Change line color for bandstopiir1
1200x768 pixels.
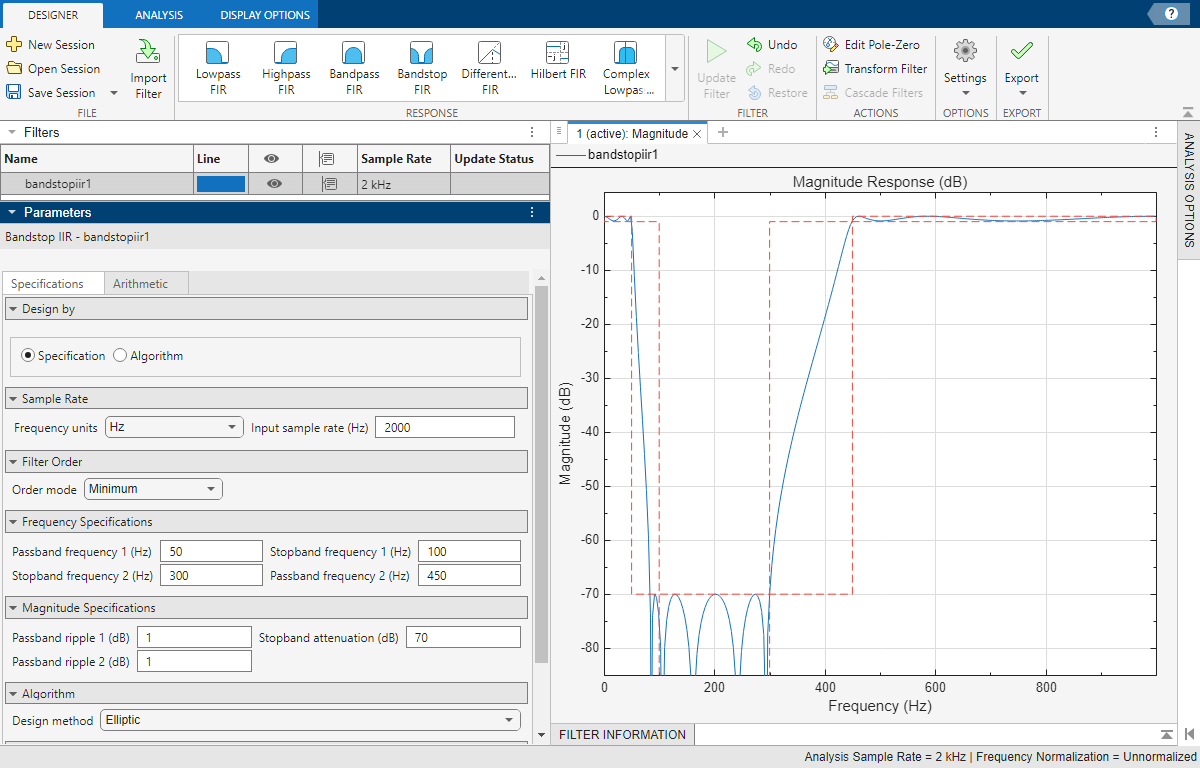tap(221, 183)
